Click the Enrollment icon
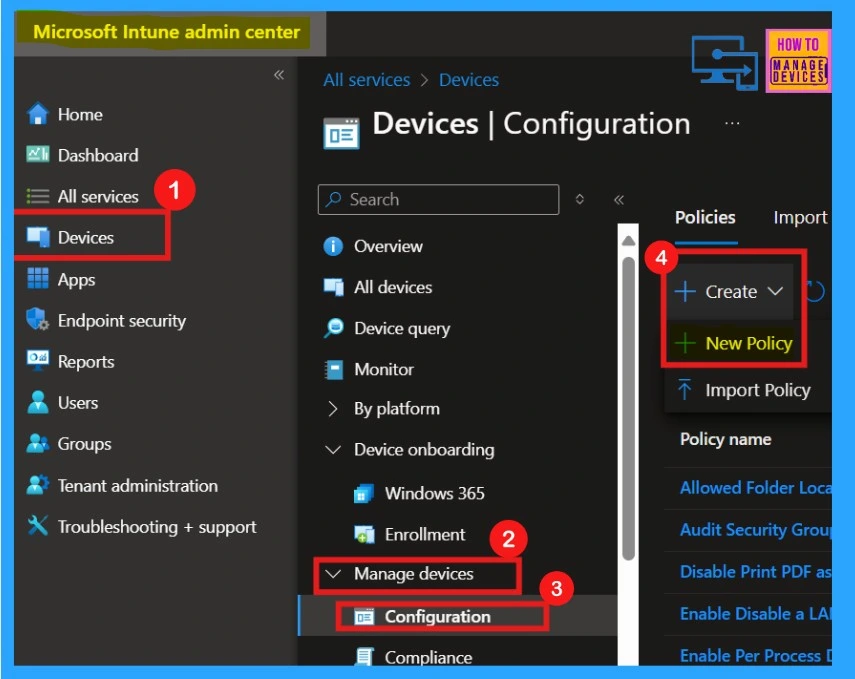This screenshot has height=679, width=855. pos(364,534)
